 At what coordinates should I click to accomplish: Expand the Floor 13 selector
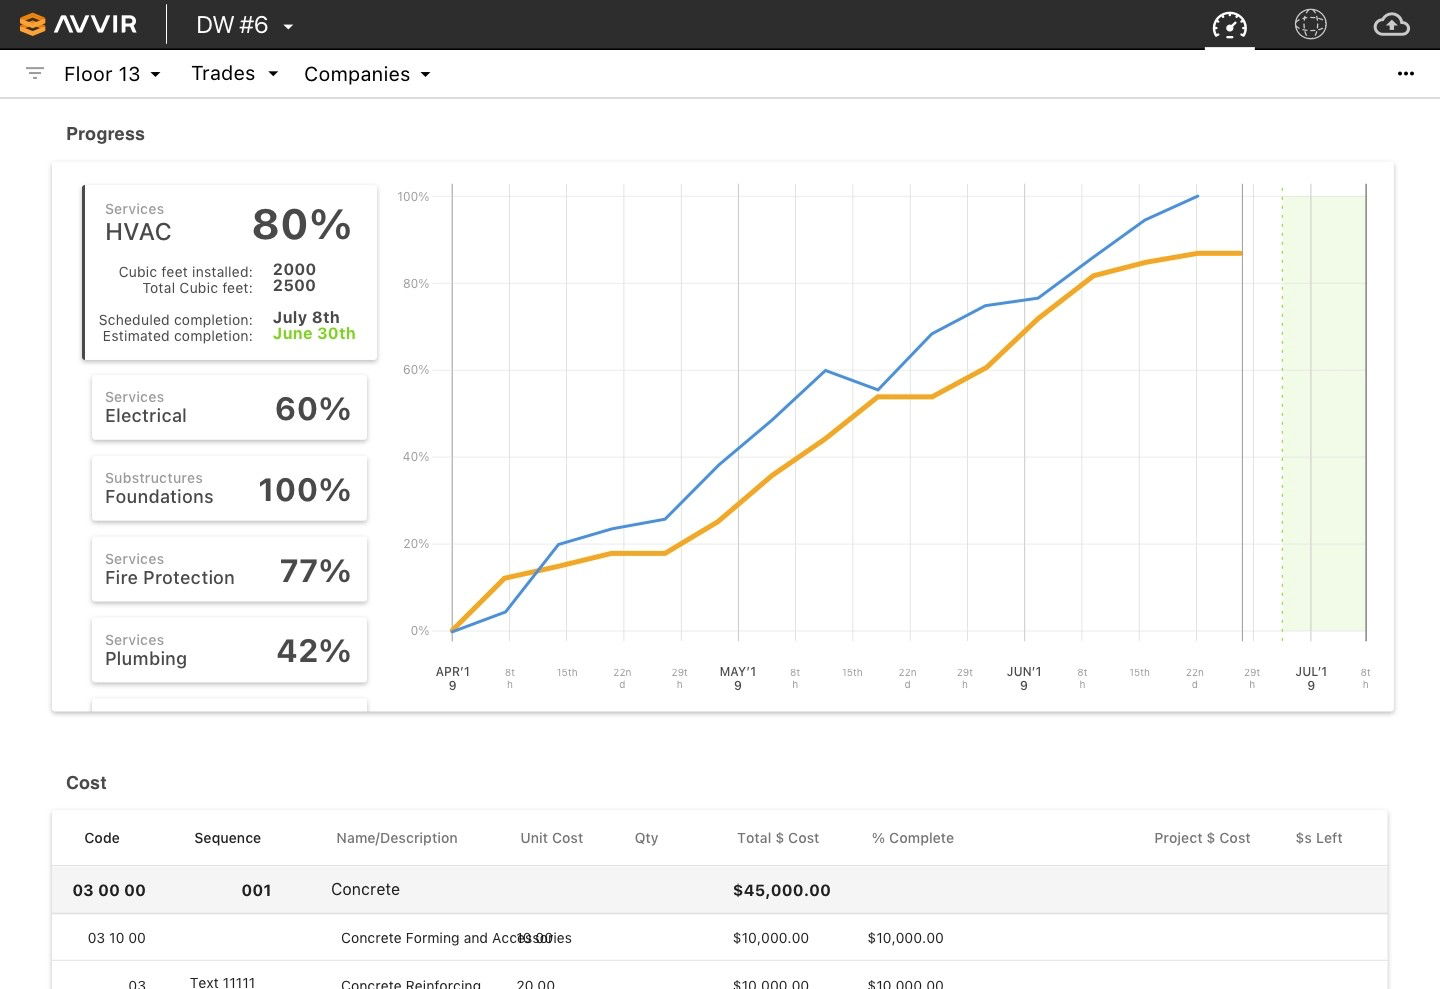[x=112, y=73]
